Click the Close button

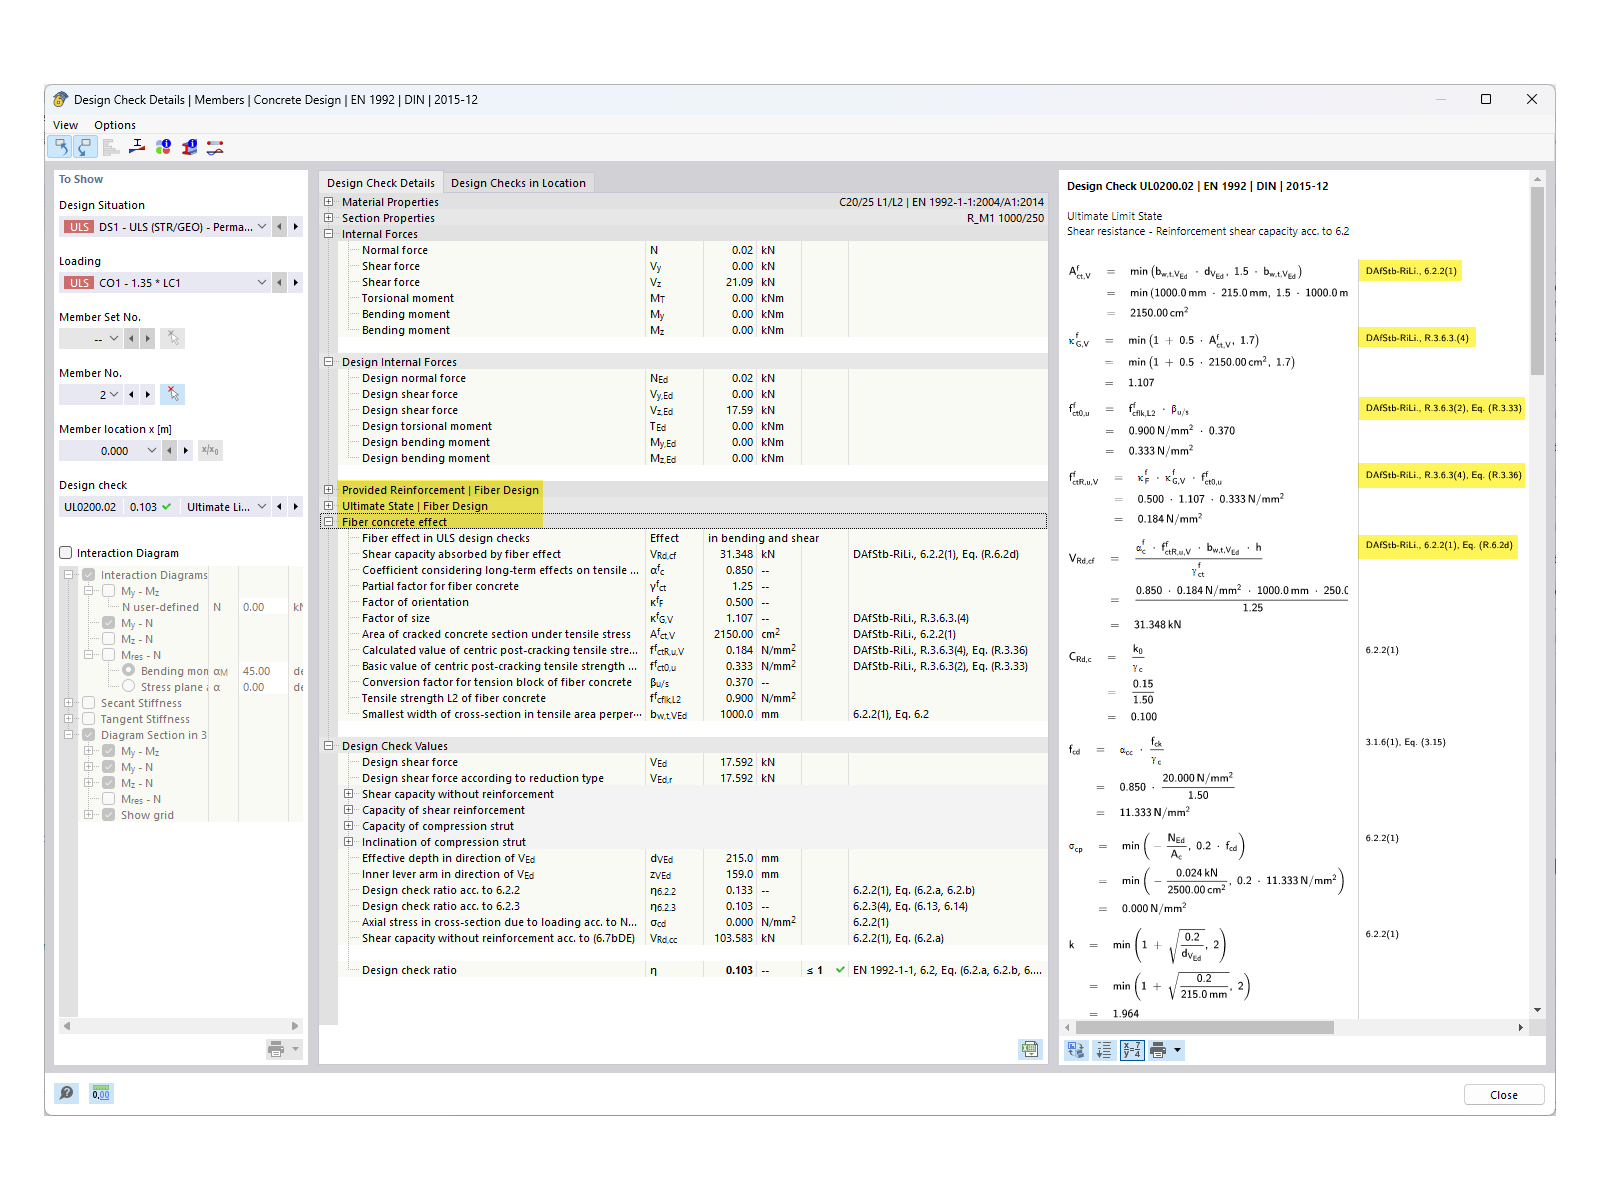pos(1503,1094)
